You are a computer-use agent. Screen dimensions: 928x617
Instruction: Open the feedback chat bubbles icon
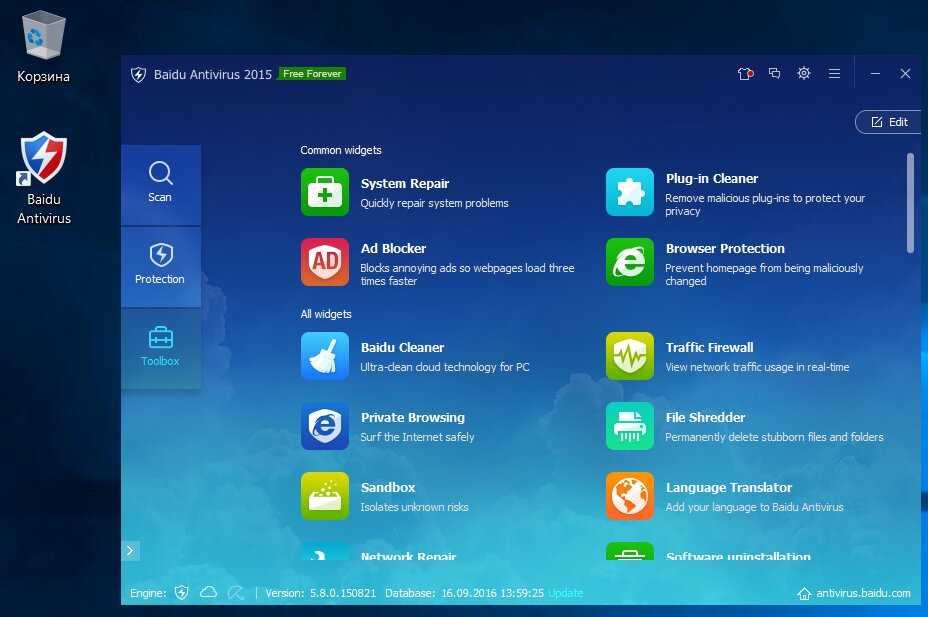[774, 73]
